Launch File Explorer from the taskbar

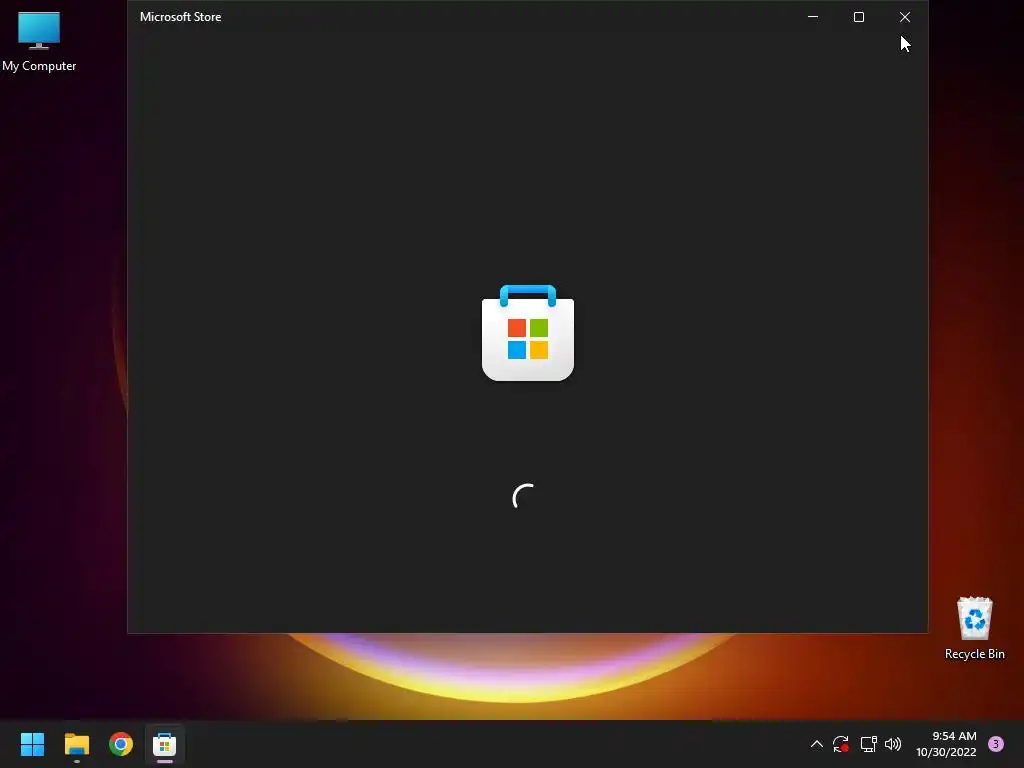[x=76, y=744]
